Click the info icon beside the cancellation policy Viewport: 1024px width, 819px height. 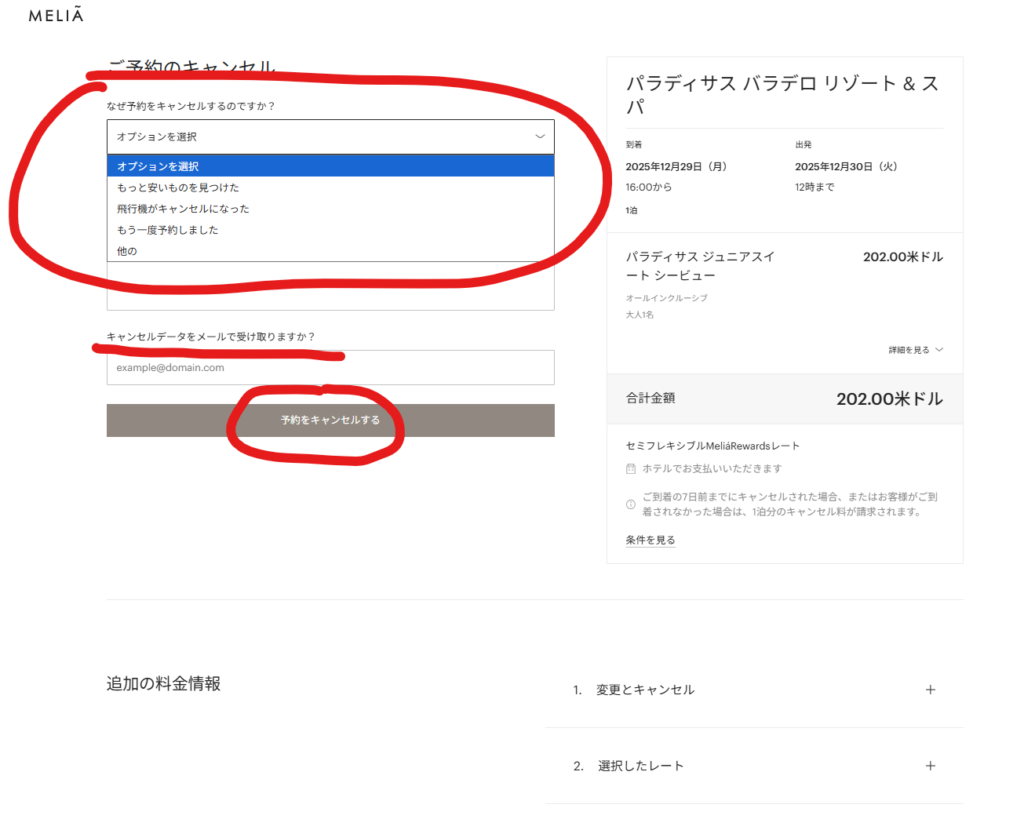click(x=630, y=504)
